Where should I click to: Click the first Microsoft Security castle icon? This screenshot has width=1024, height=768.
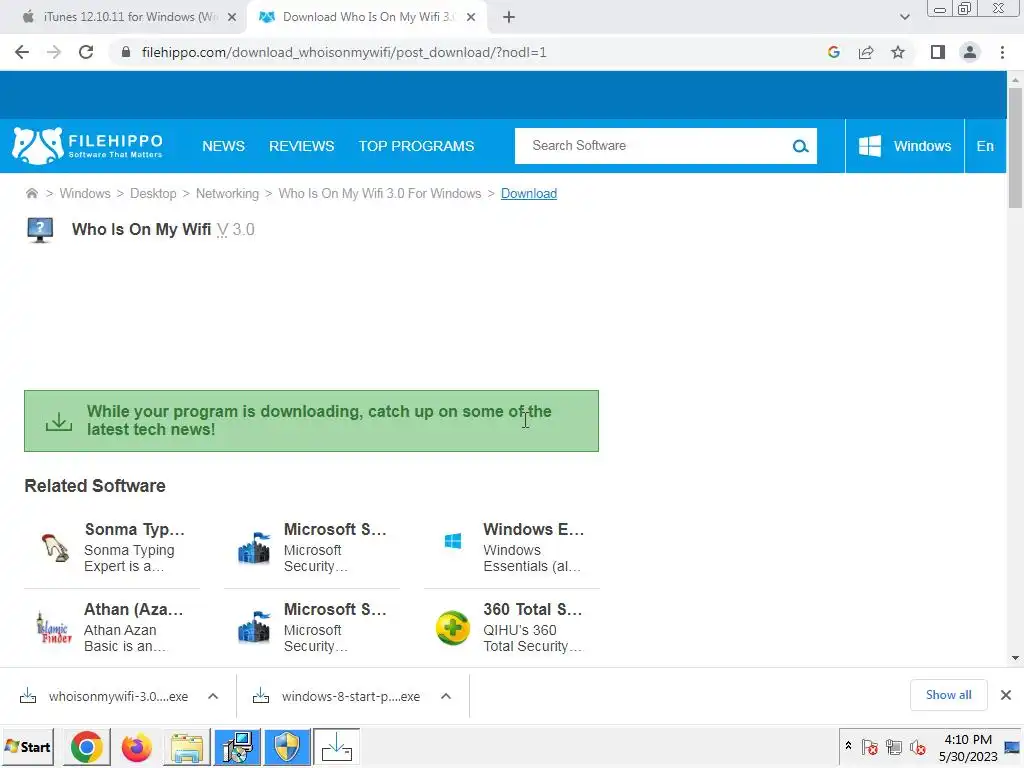254,547
